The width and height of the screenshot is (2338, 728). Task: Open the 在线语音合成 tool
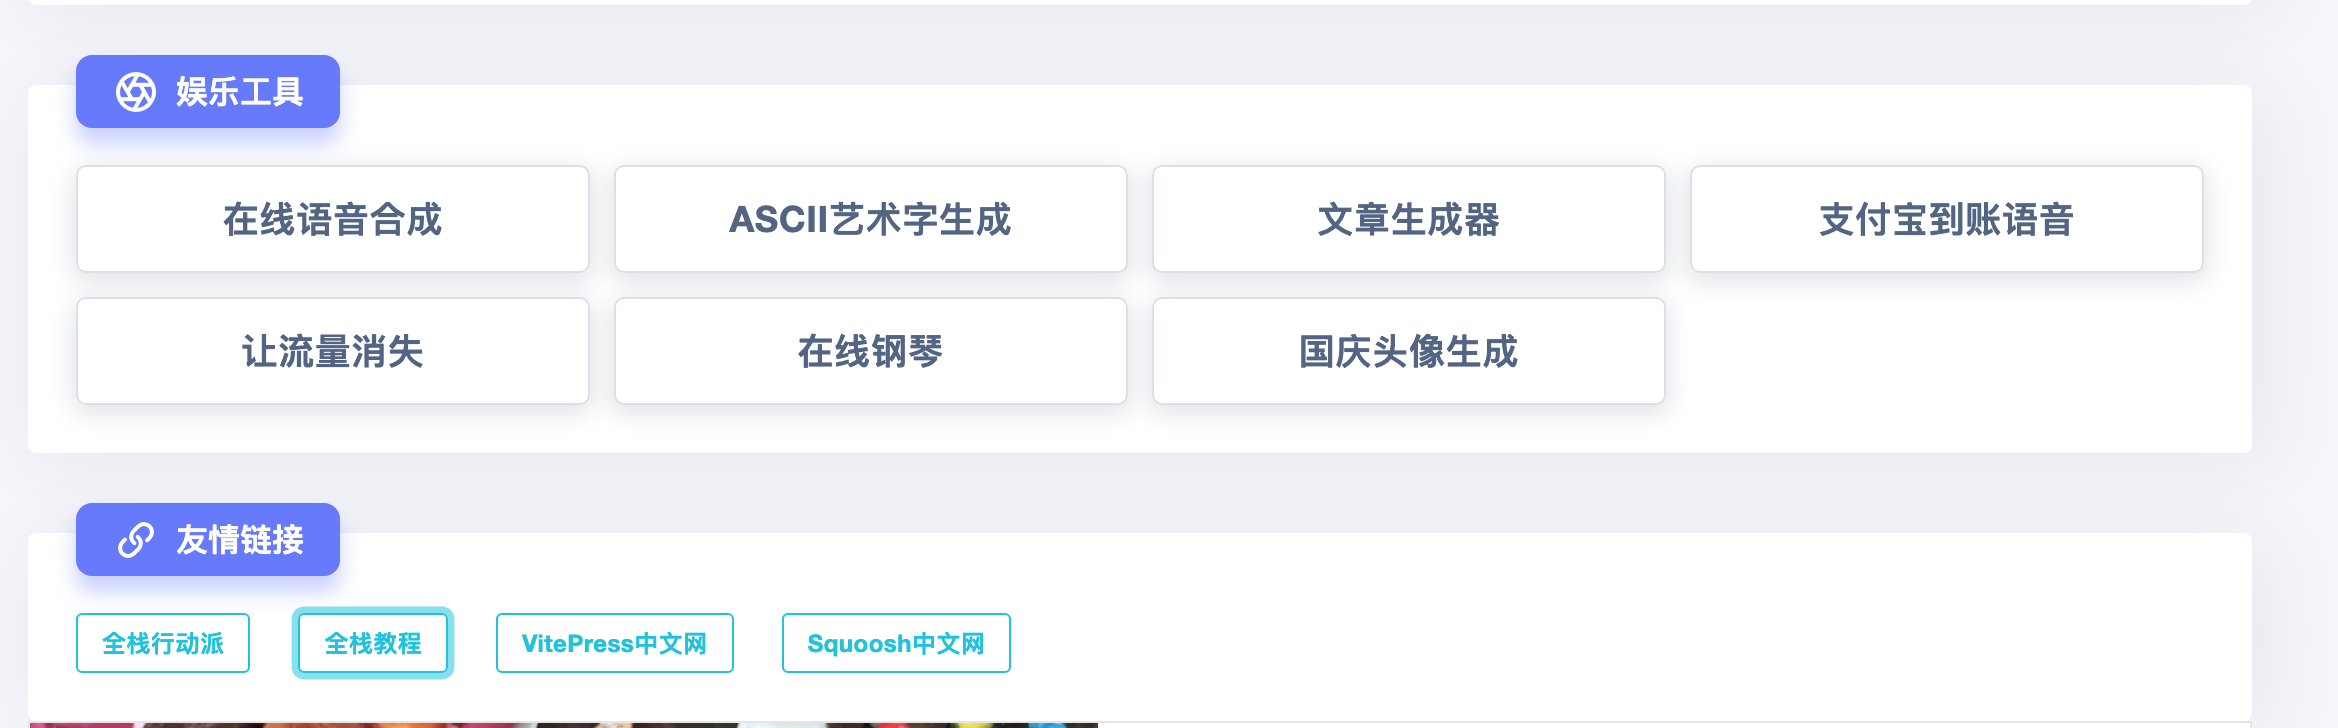click(332, 219)
